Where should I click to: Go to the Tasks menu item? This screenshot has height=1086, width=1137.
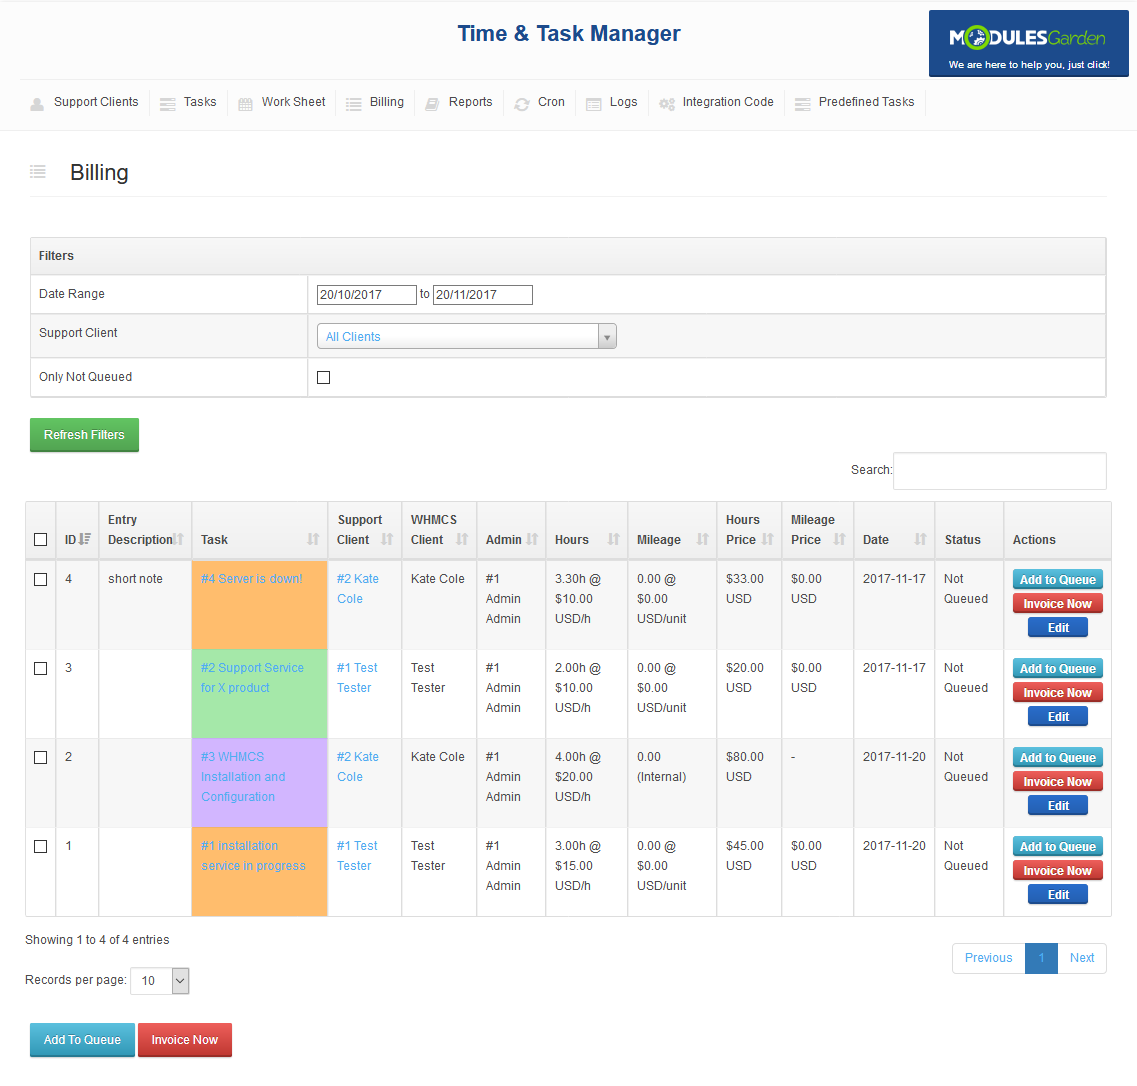[200, 102]
